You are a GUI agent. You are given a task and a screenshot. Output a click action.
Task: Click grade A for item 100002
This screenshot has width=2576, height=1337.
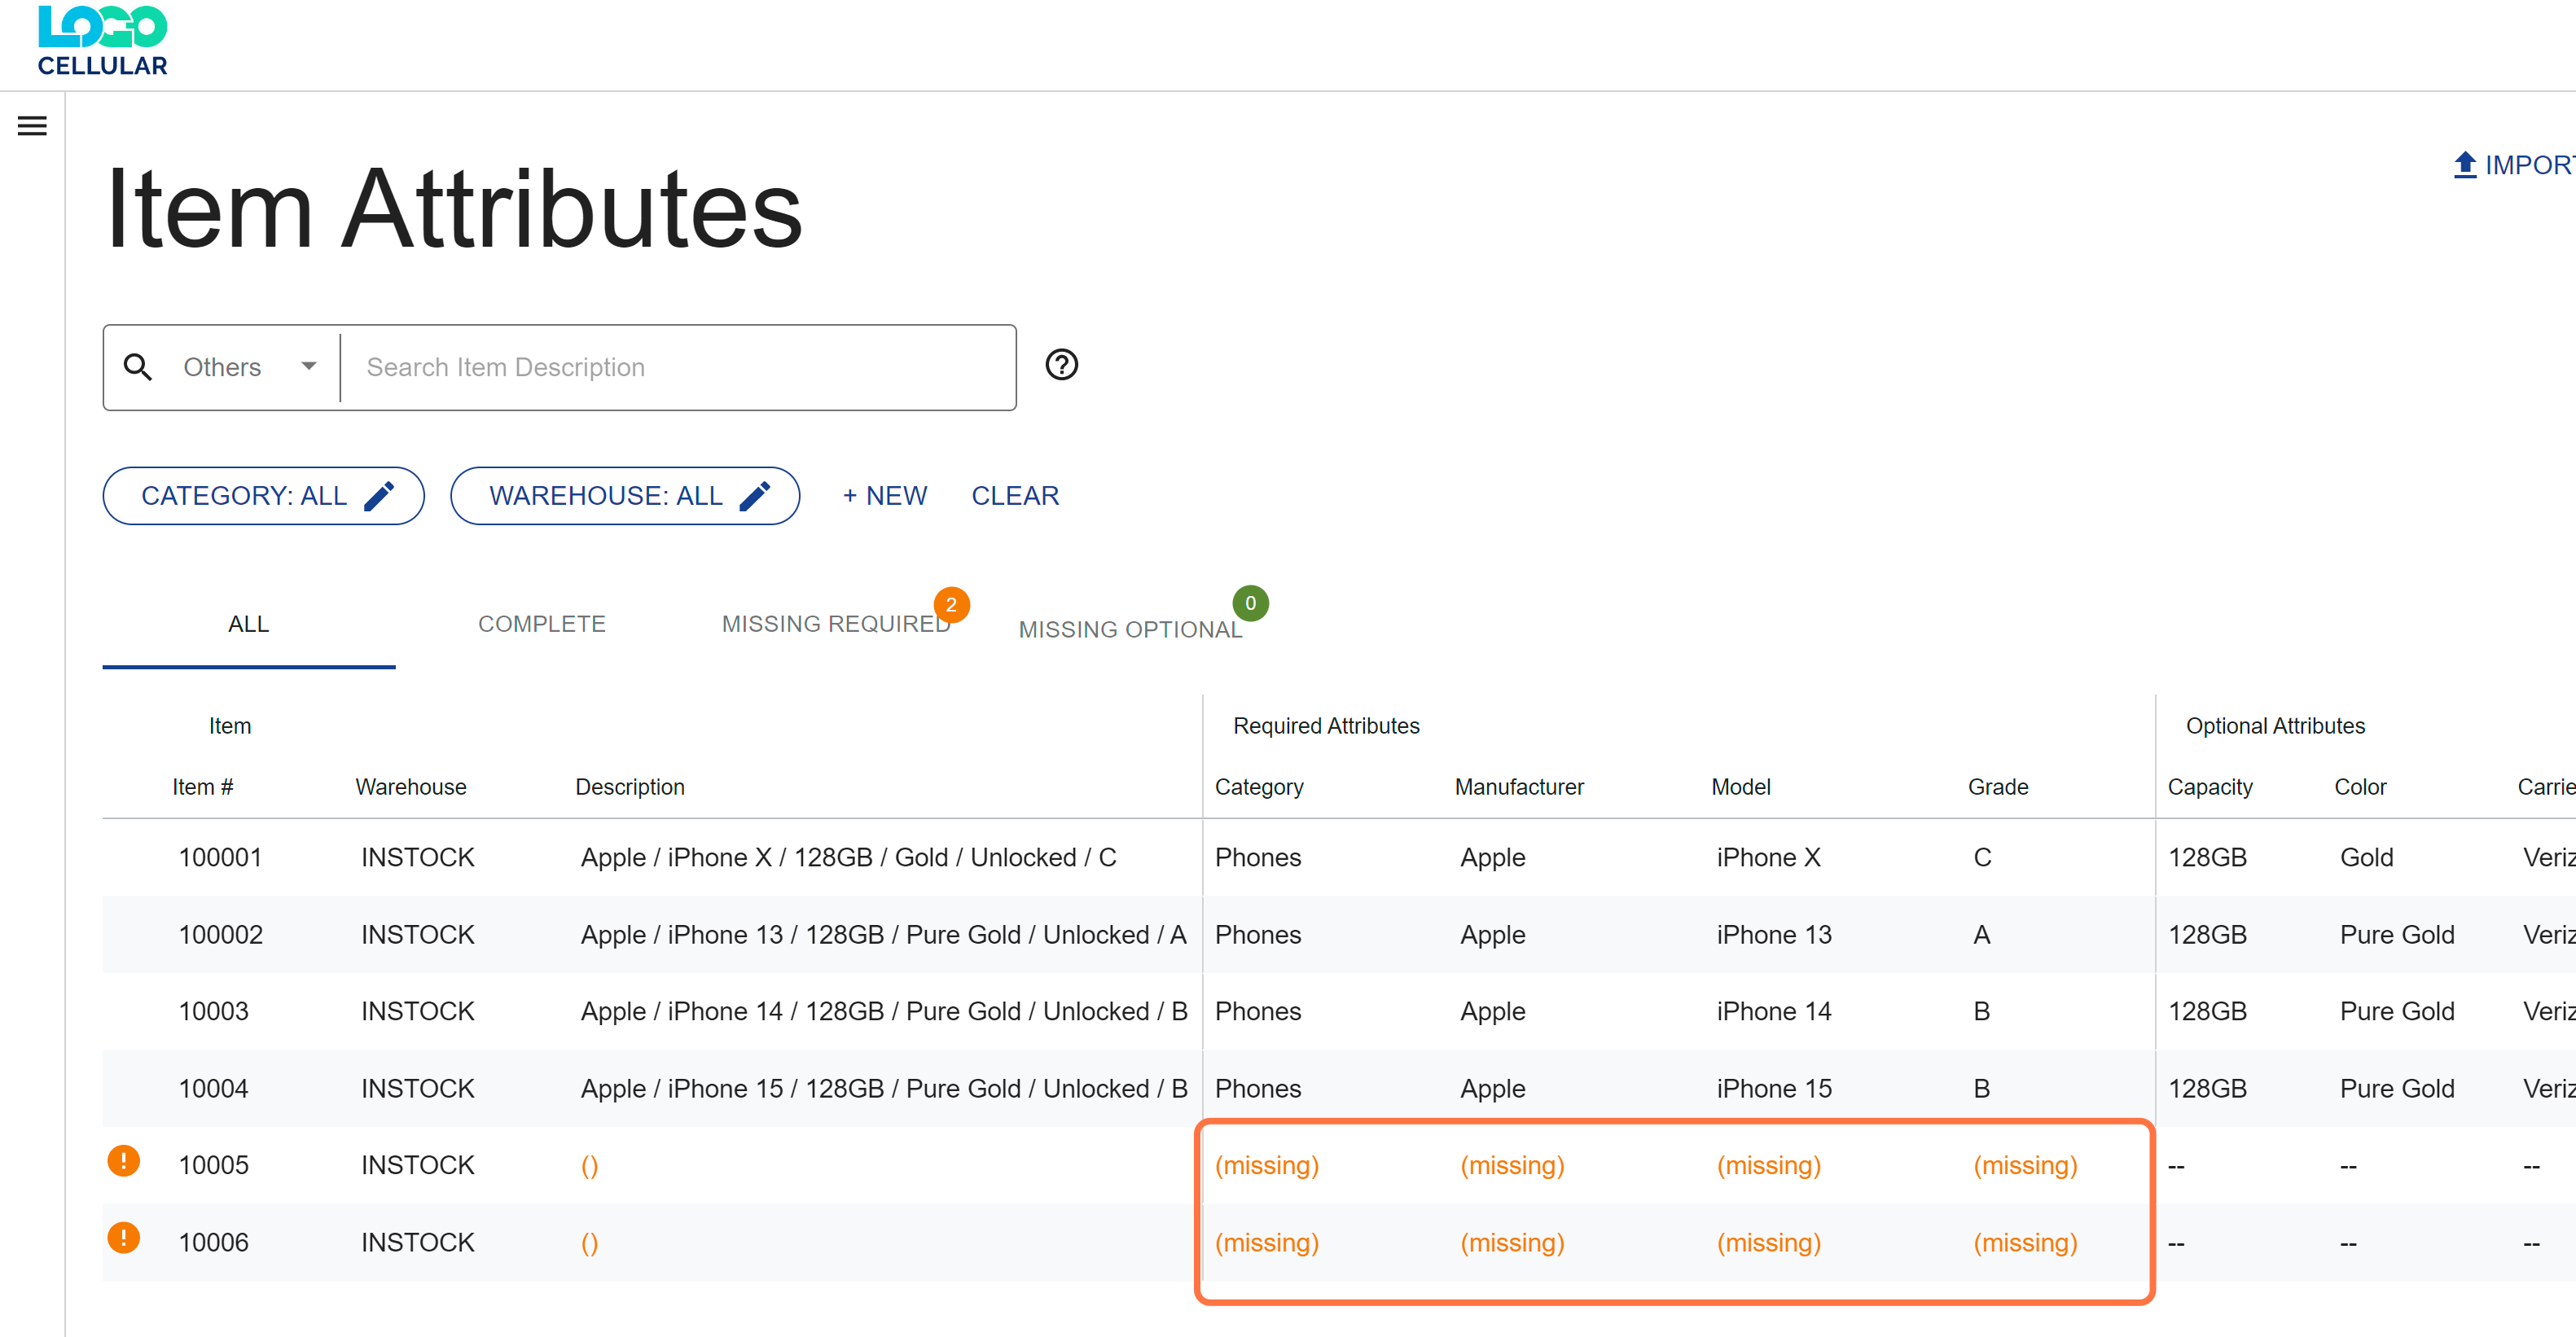tap(1981, 935)
